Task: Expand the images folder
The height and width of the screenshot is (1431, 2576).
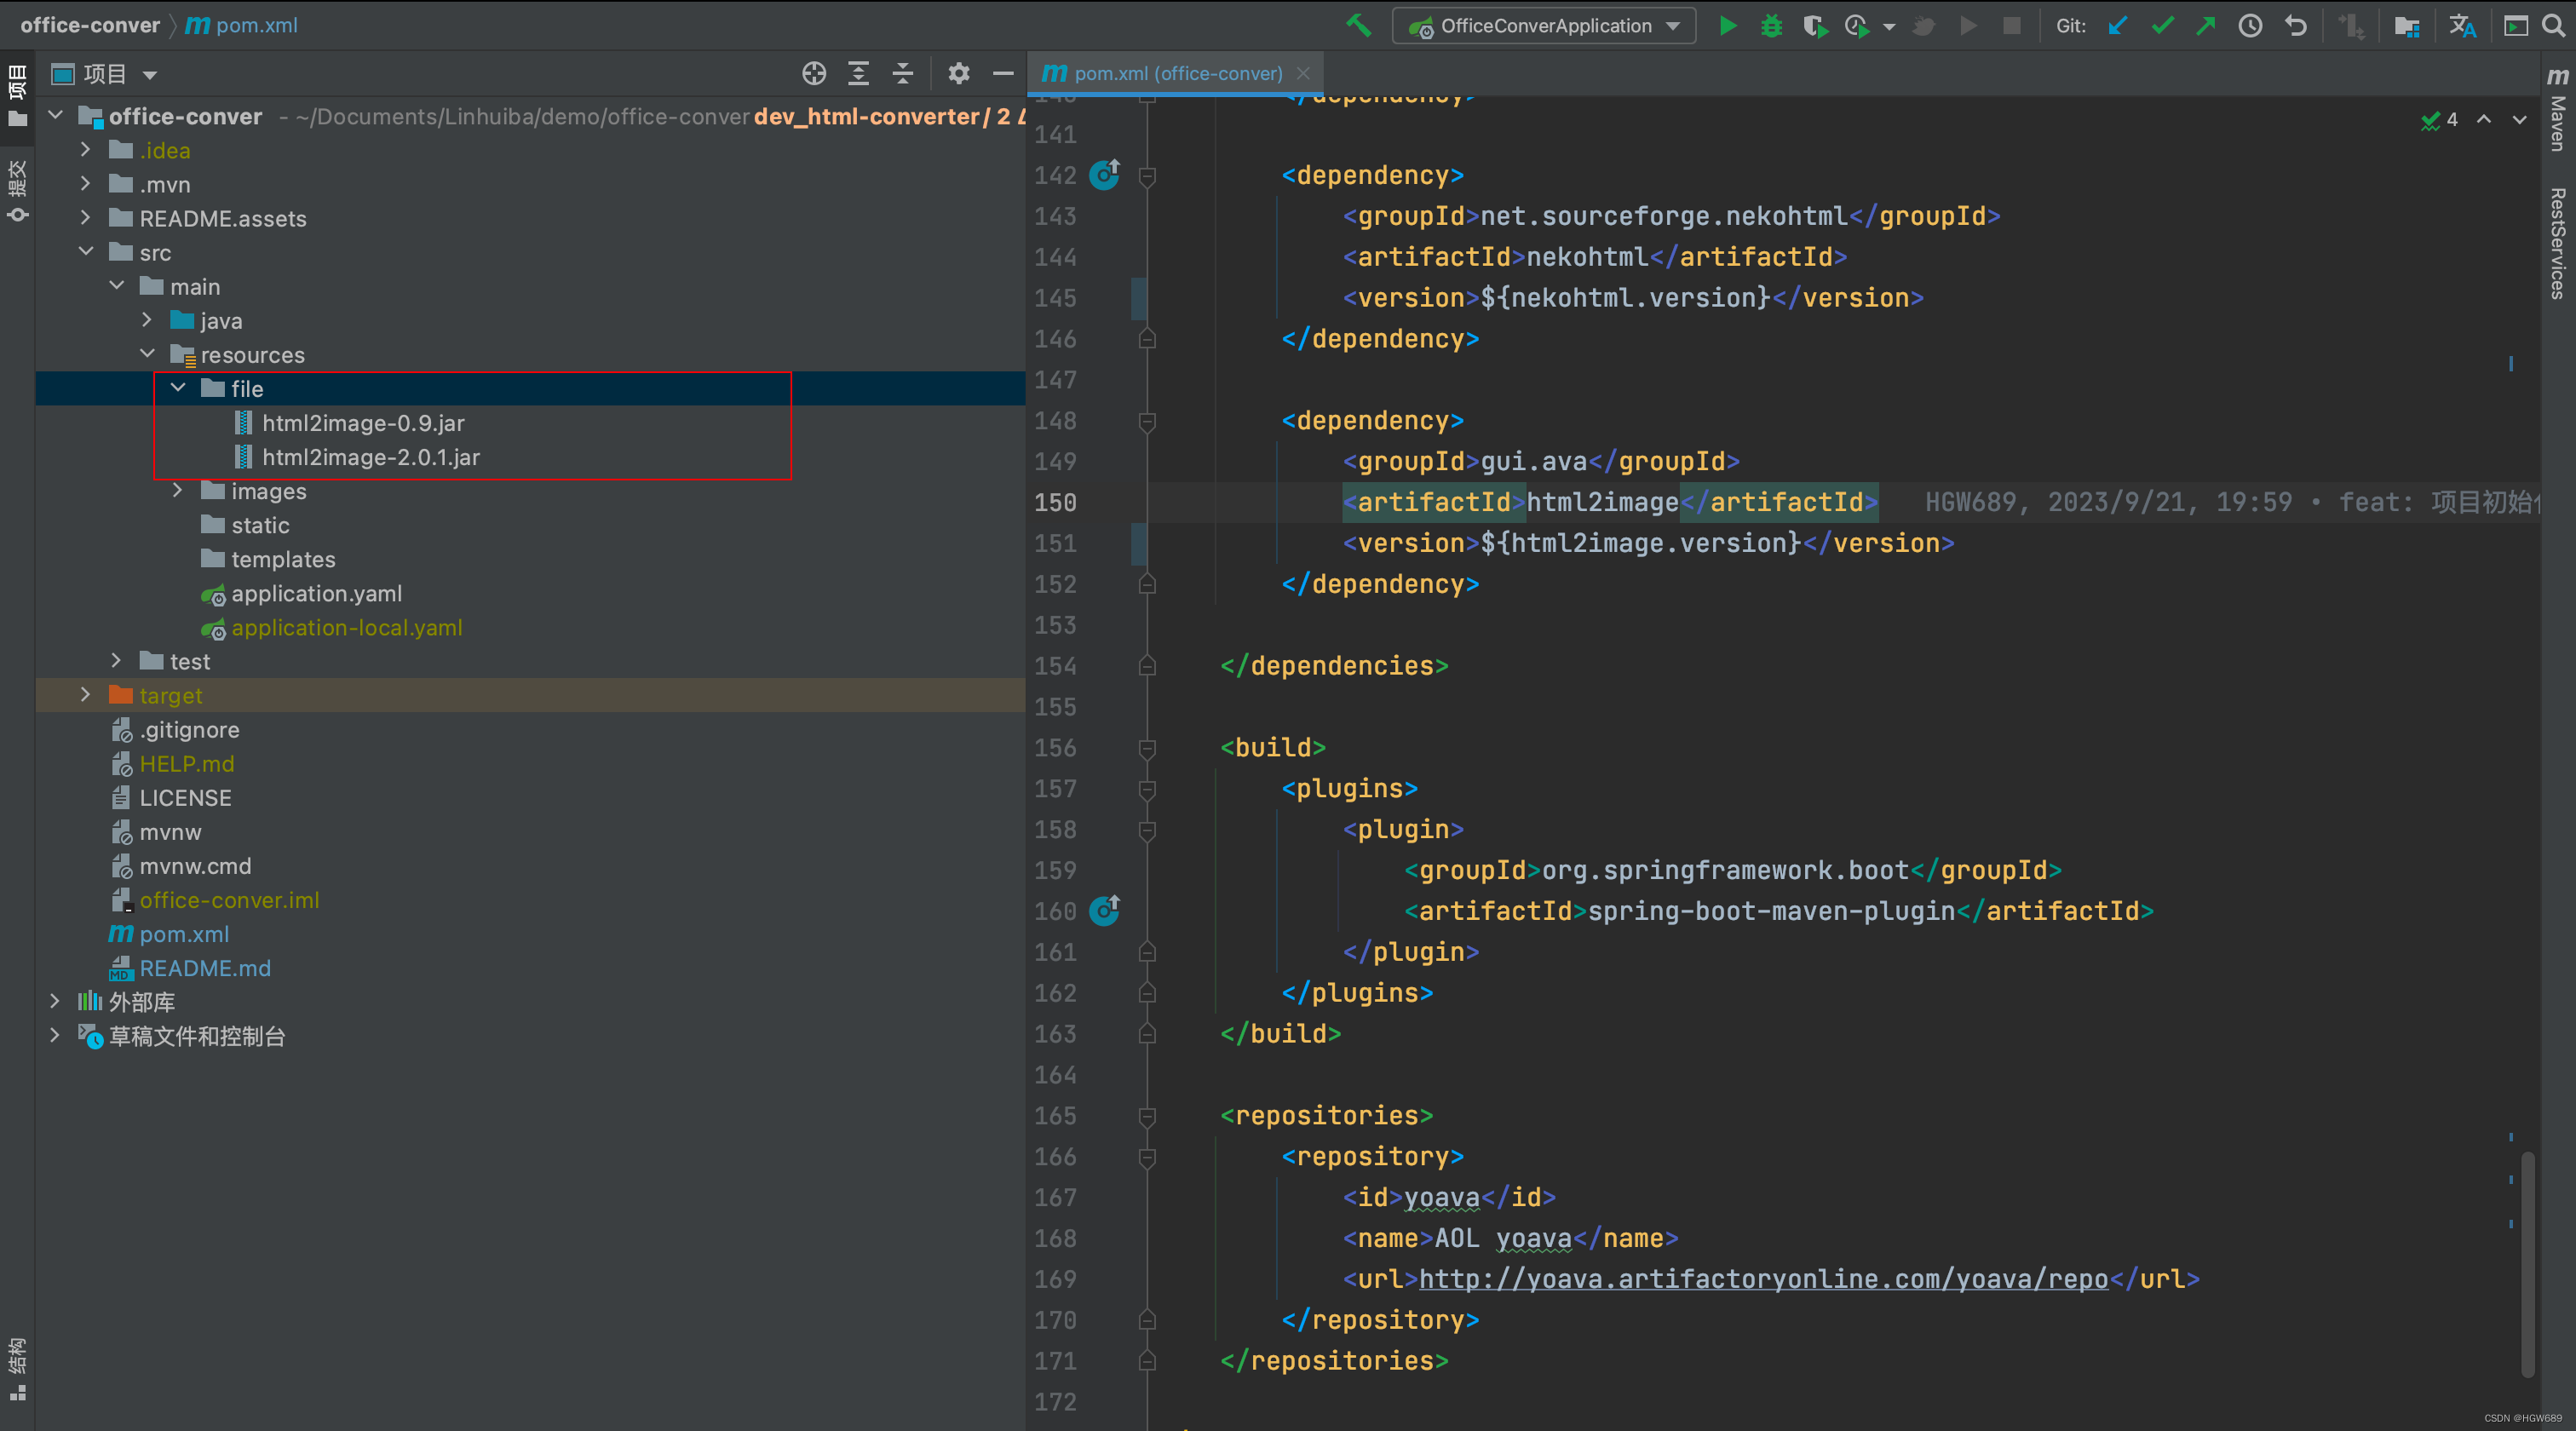Action: [x=178, y=490]
